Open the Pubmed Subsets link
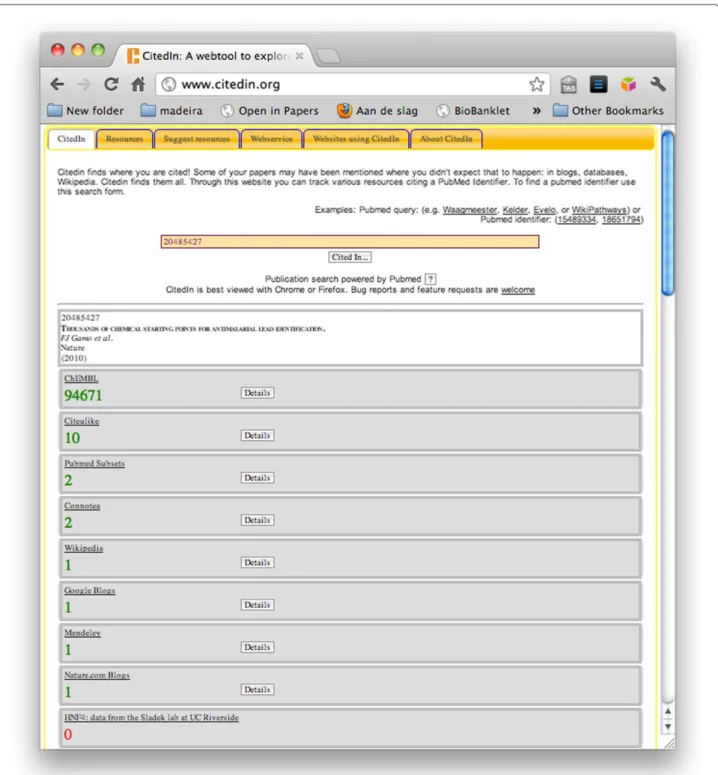 pyautogui.click(x=94, y=464)
